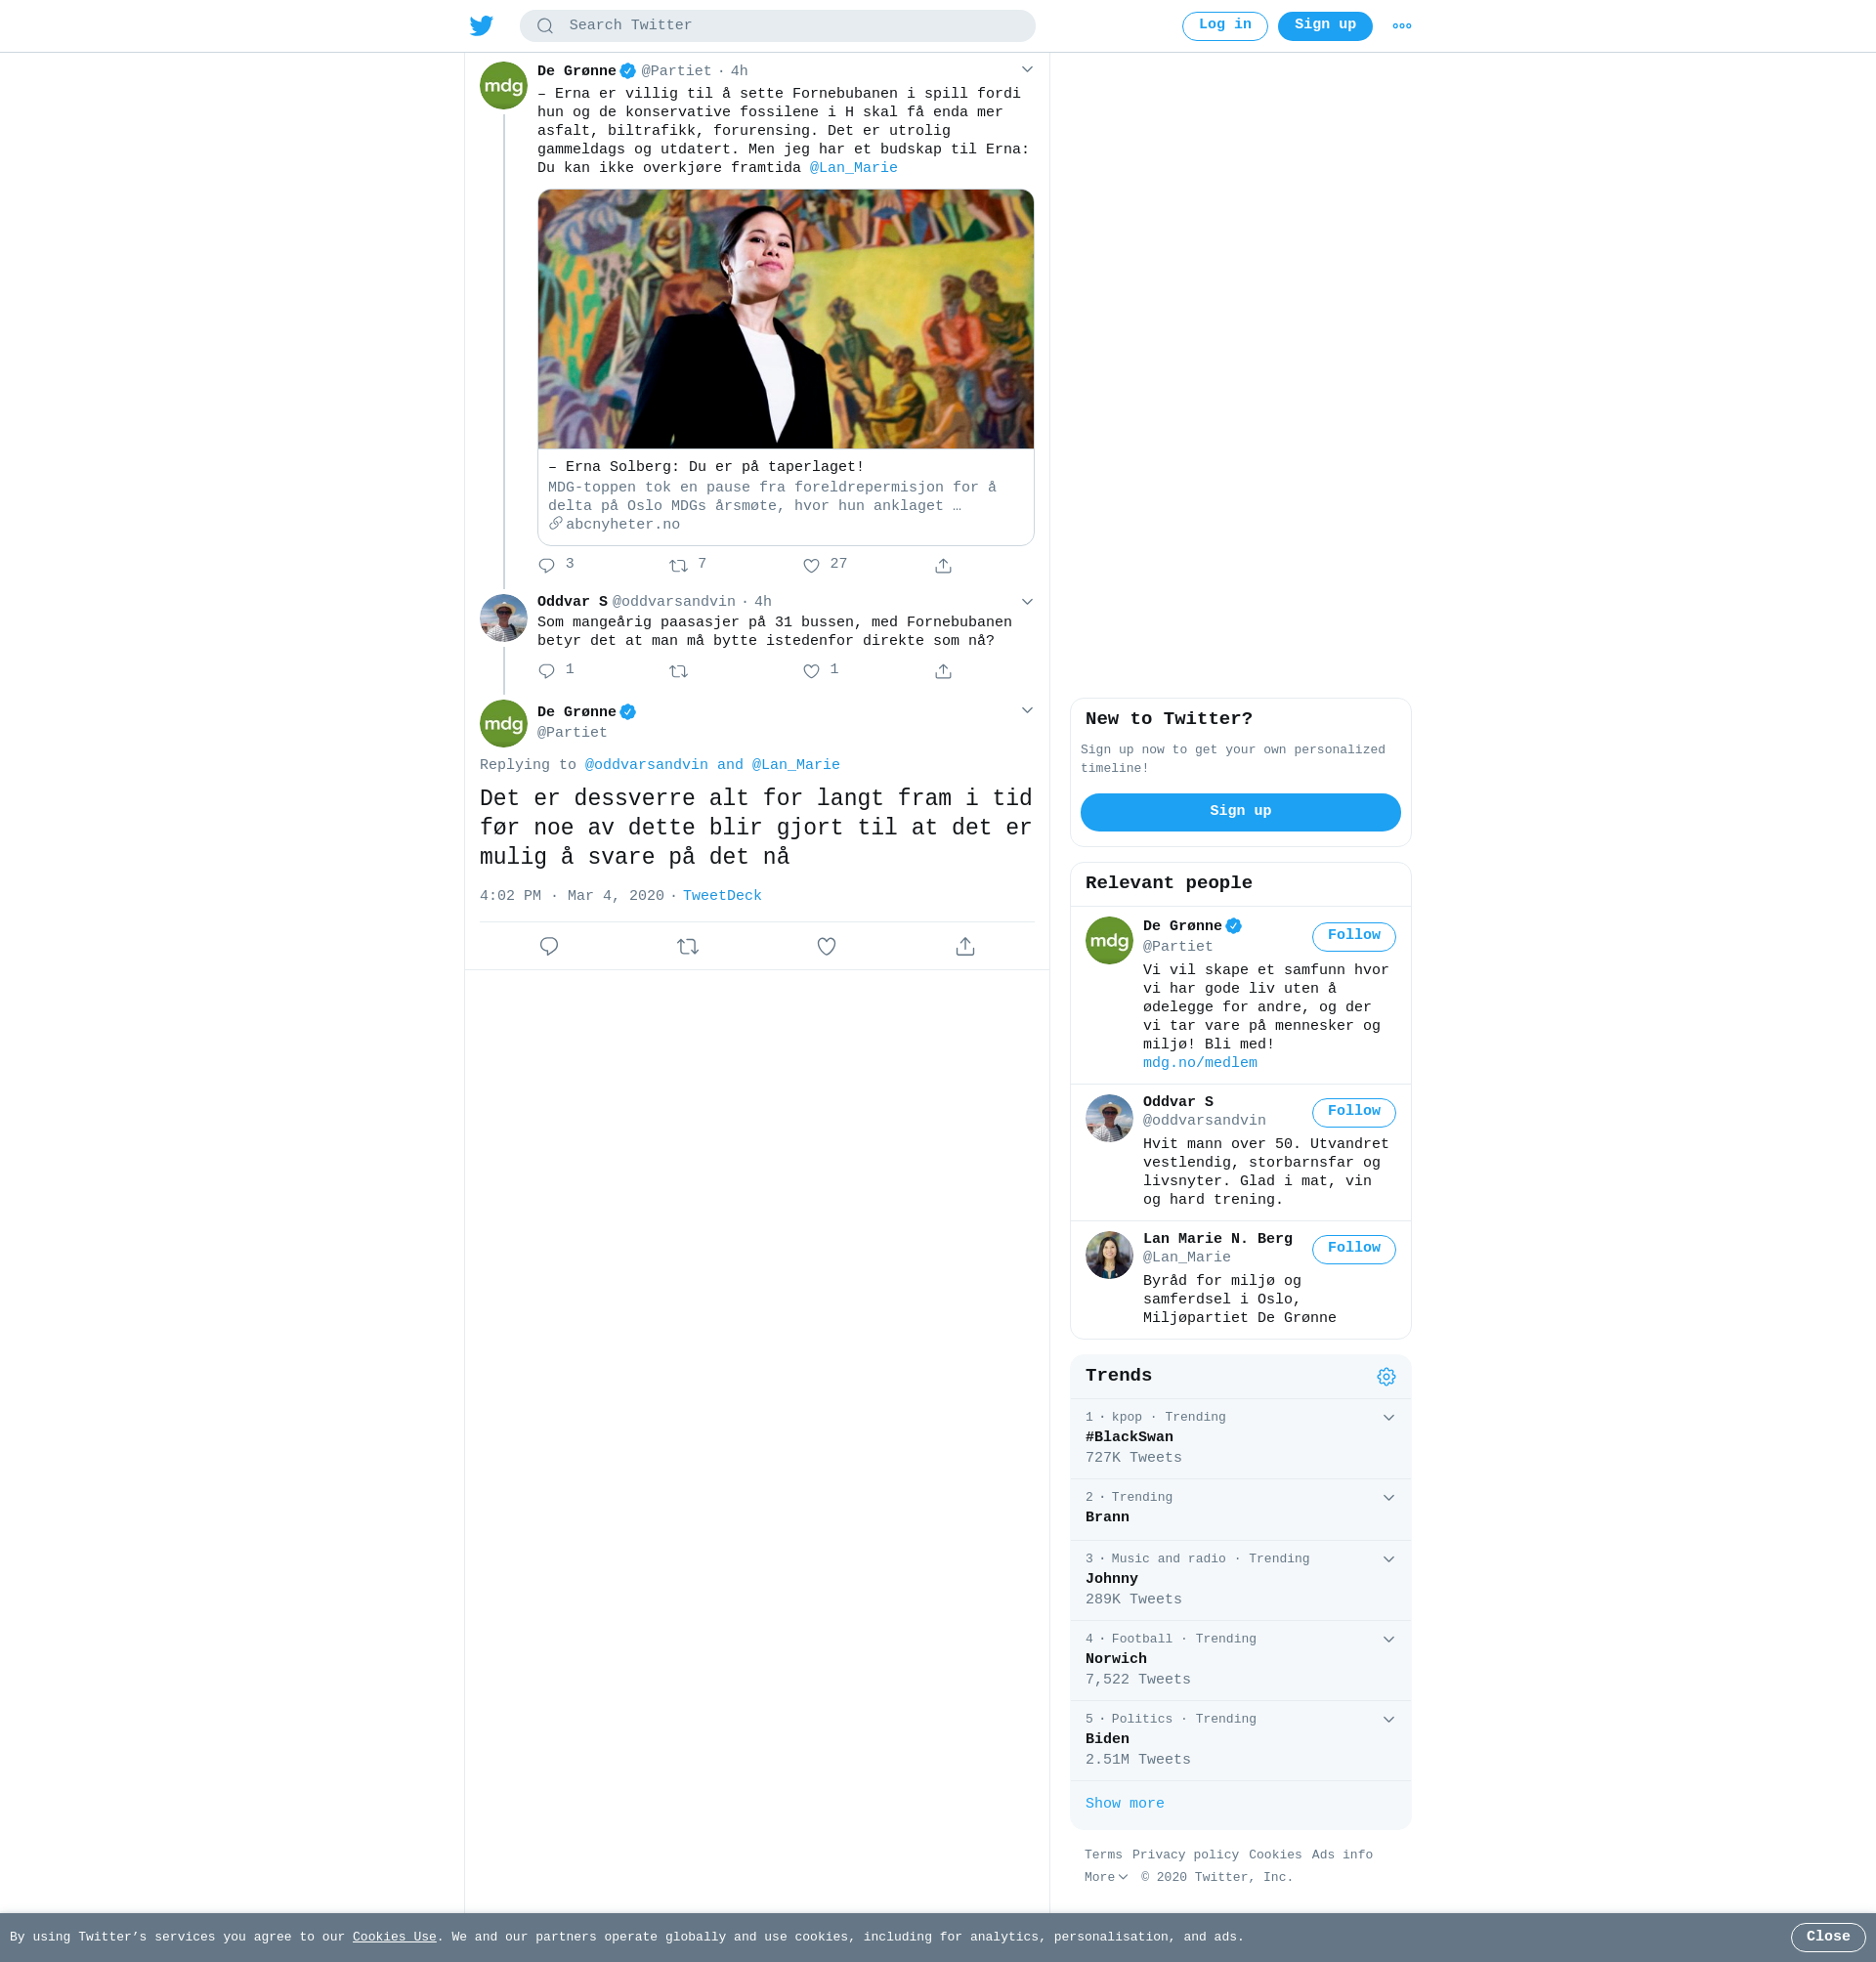Screen dimensions: 1876x1962
Task: Expand Norwich trend options
Action: (1389, 1639)
